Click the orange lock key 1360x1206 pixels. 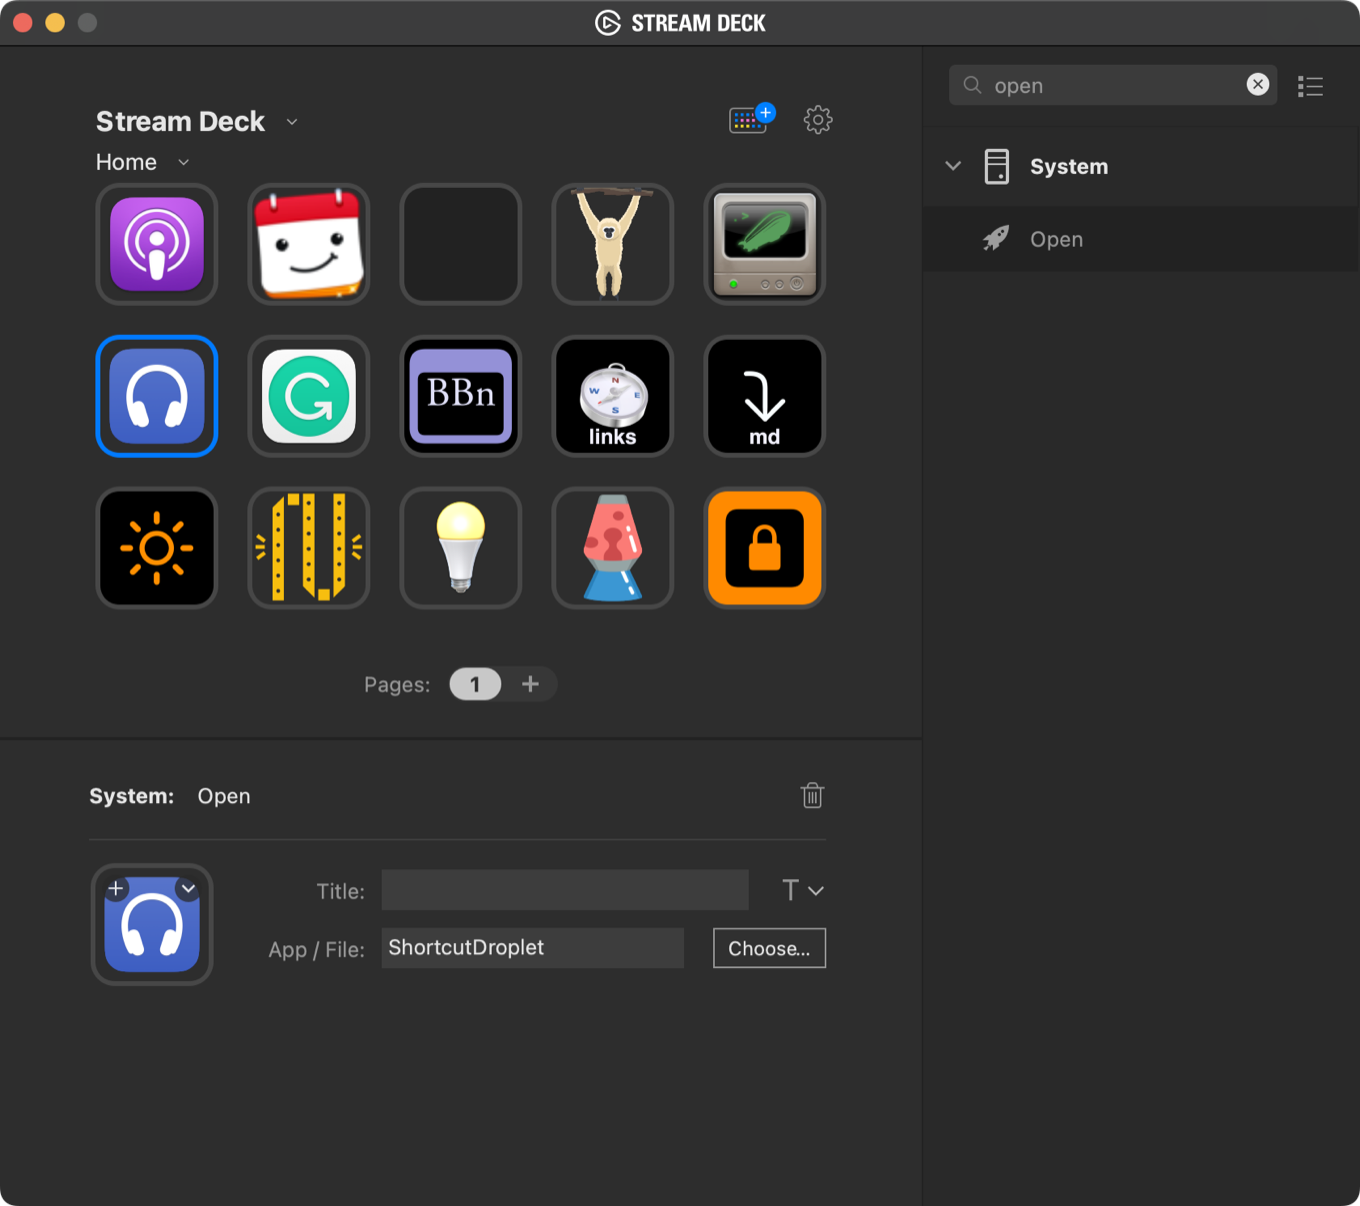[x=764, y=547]
